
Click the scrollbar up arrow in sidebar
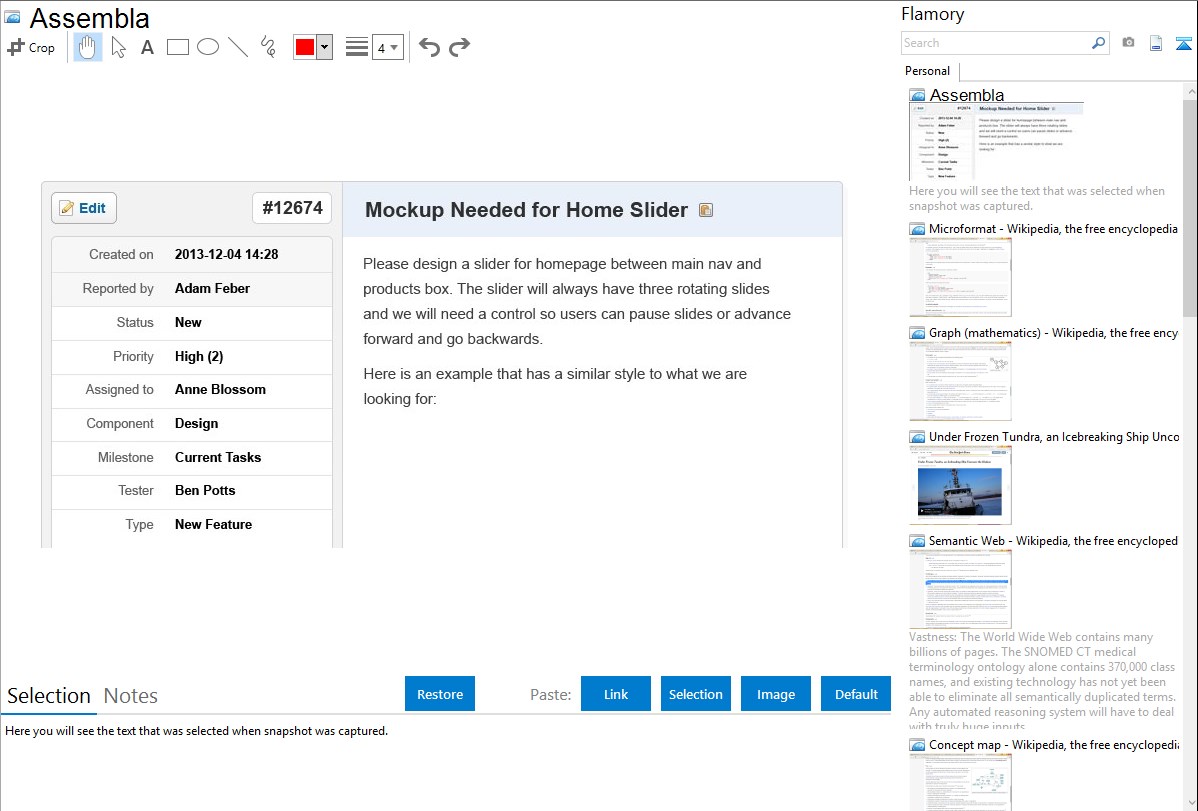(x=1190, y=92)
